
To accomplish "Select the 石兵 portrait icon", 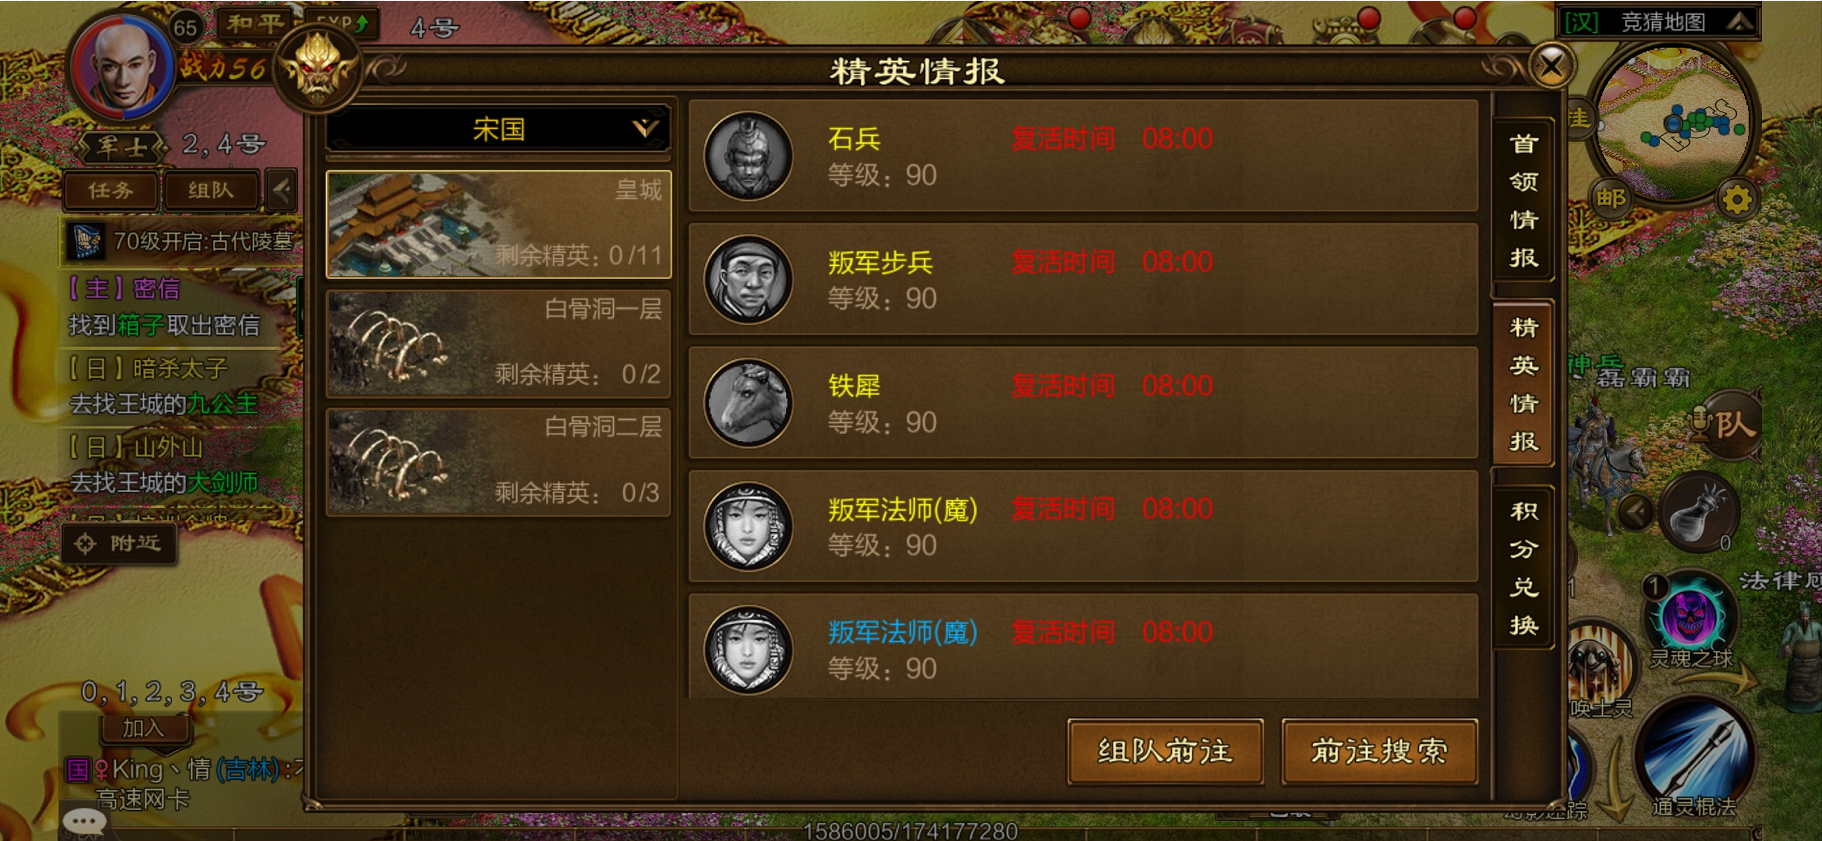I will [x=747, y=156].
